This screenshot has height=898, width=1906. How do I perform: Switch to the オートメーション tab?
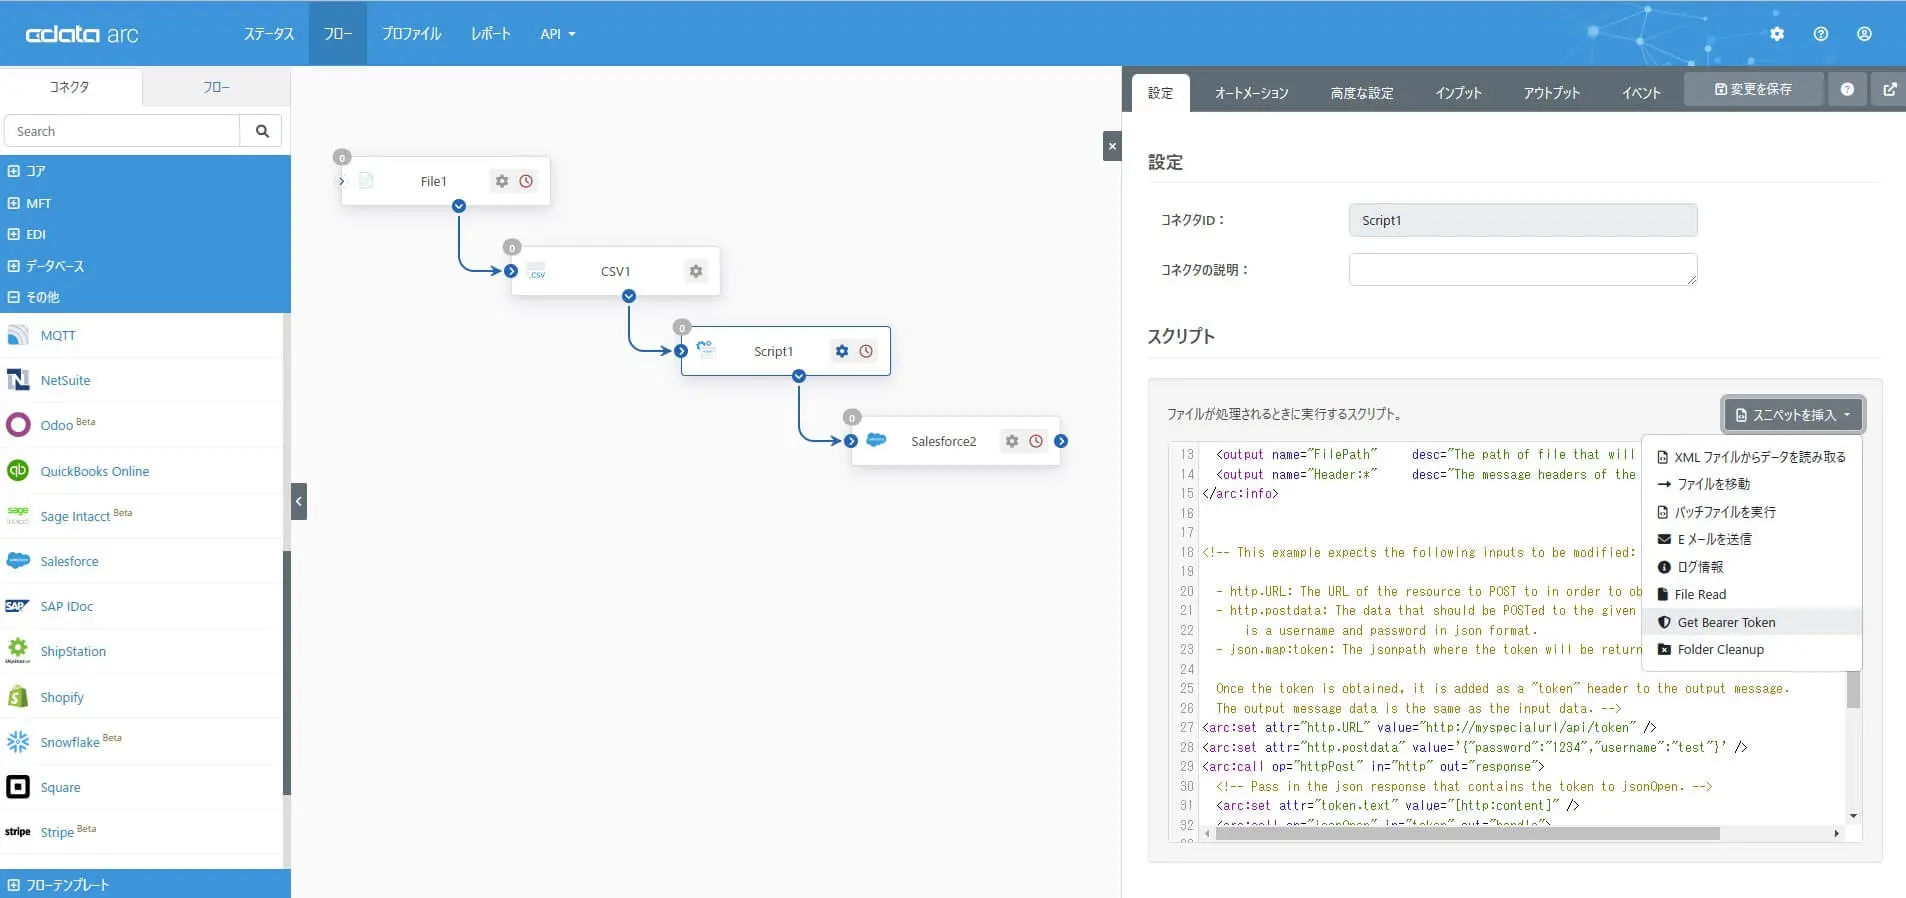click(1251, 93)
